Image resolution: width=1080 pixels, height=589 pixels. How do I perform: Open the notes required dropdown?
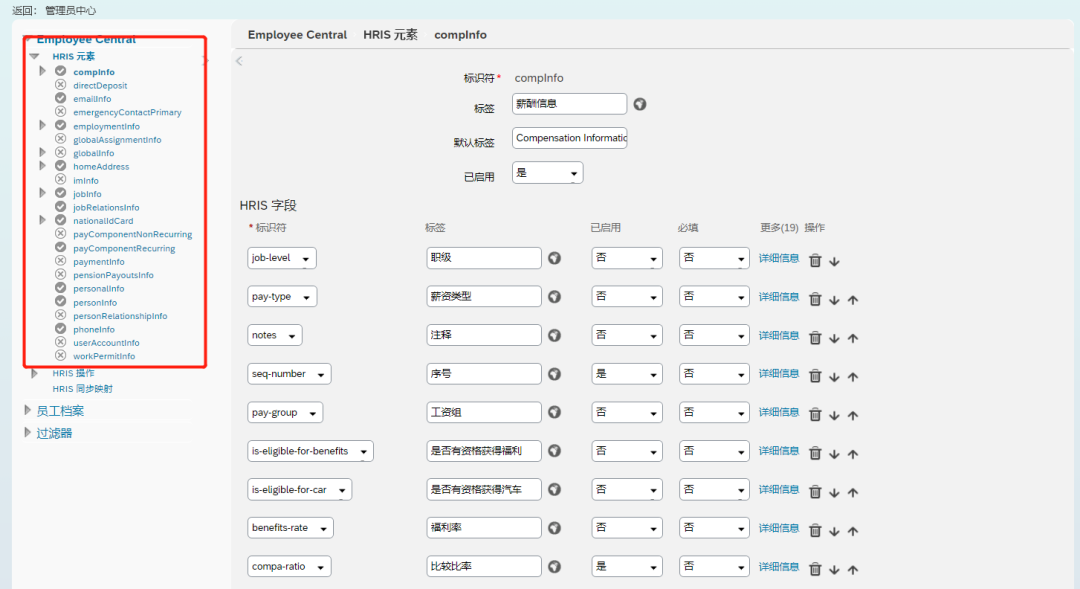(x=714, y=335)
